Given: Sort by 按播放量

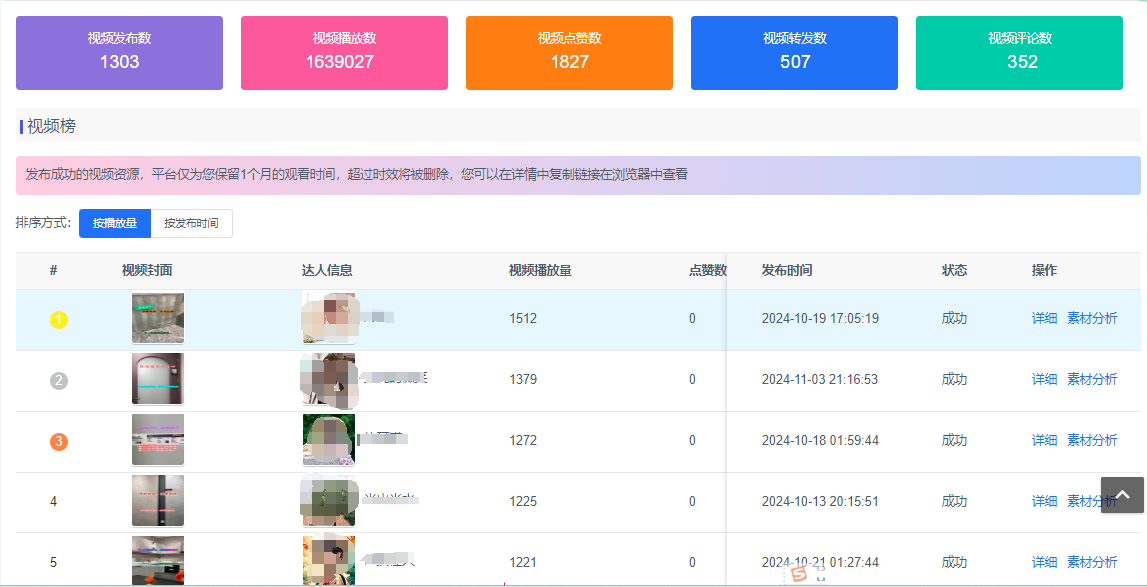Looking at the screenshot, I should (x=115, y=224).
